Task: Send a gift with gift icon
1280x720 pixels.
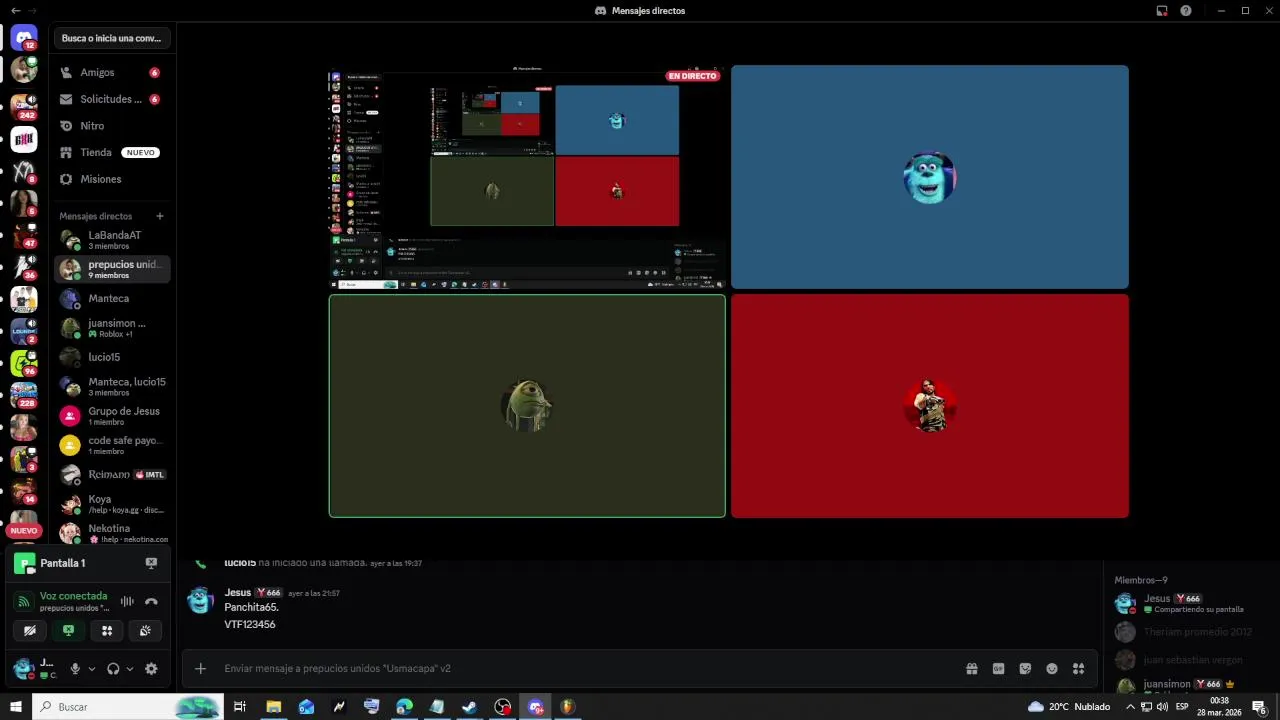Action: tap(971, 669)
